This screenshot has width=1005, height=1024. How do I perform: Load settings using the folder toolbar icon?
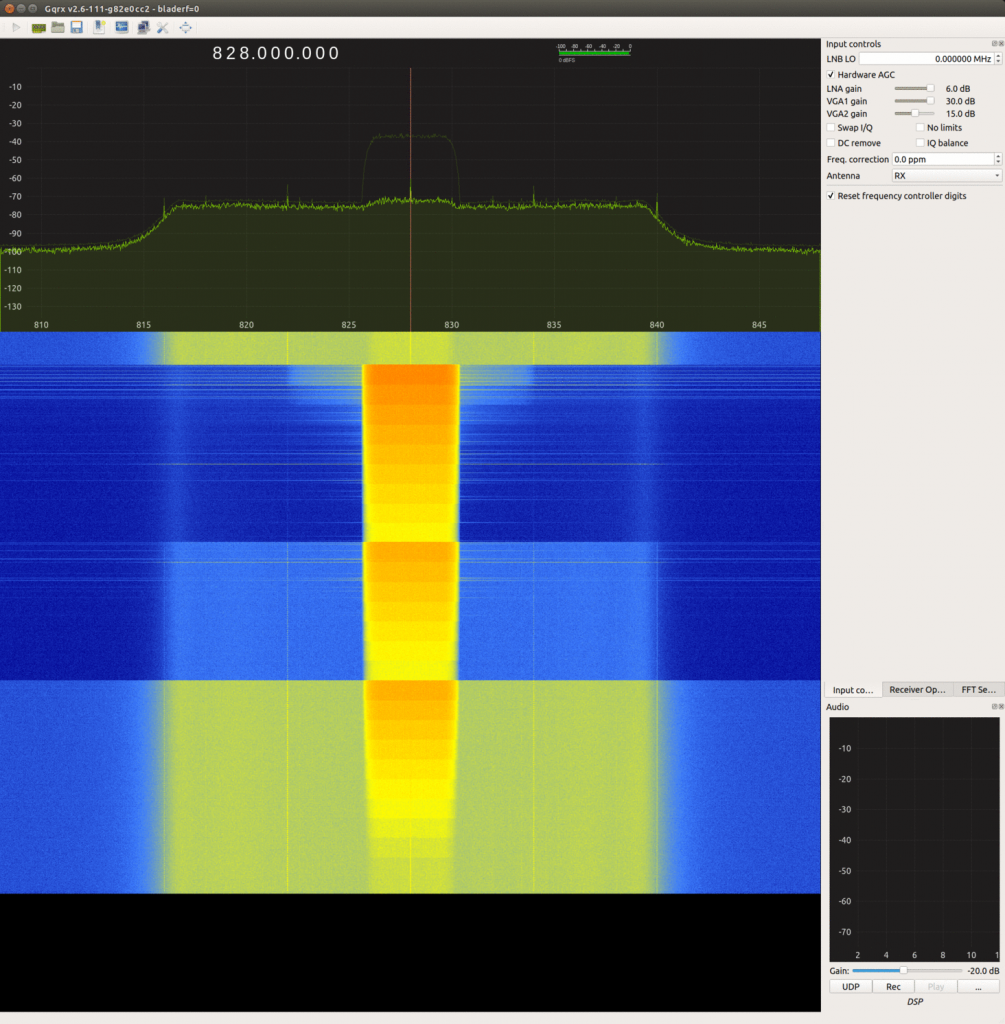(x=58, y=27)
